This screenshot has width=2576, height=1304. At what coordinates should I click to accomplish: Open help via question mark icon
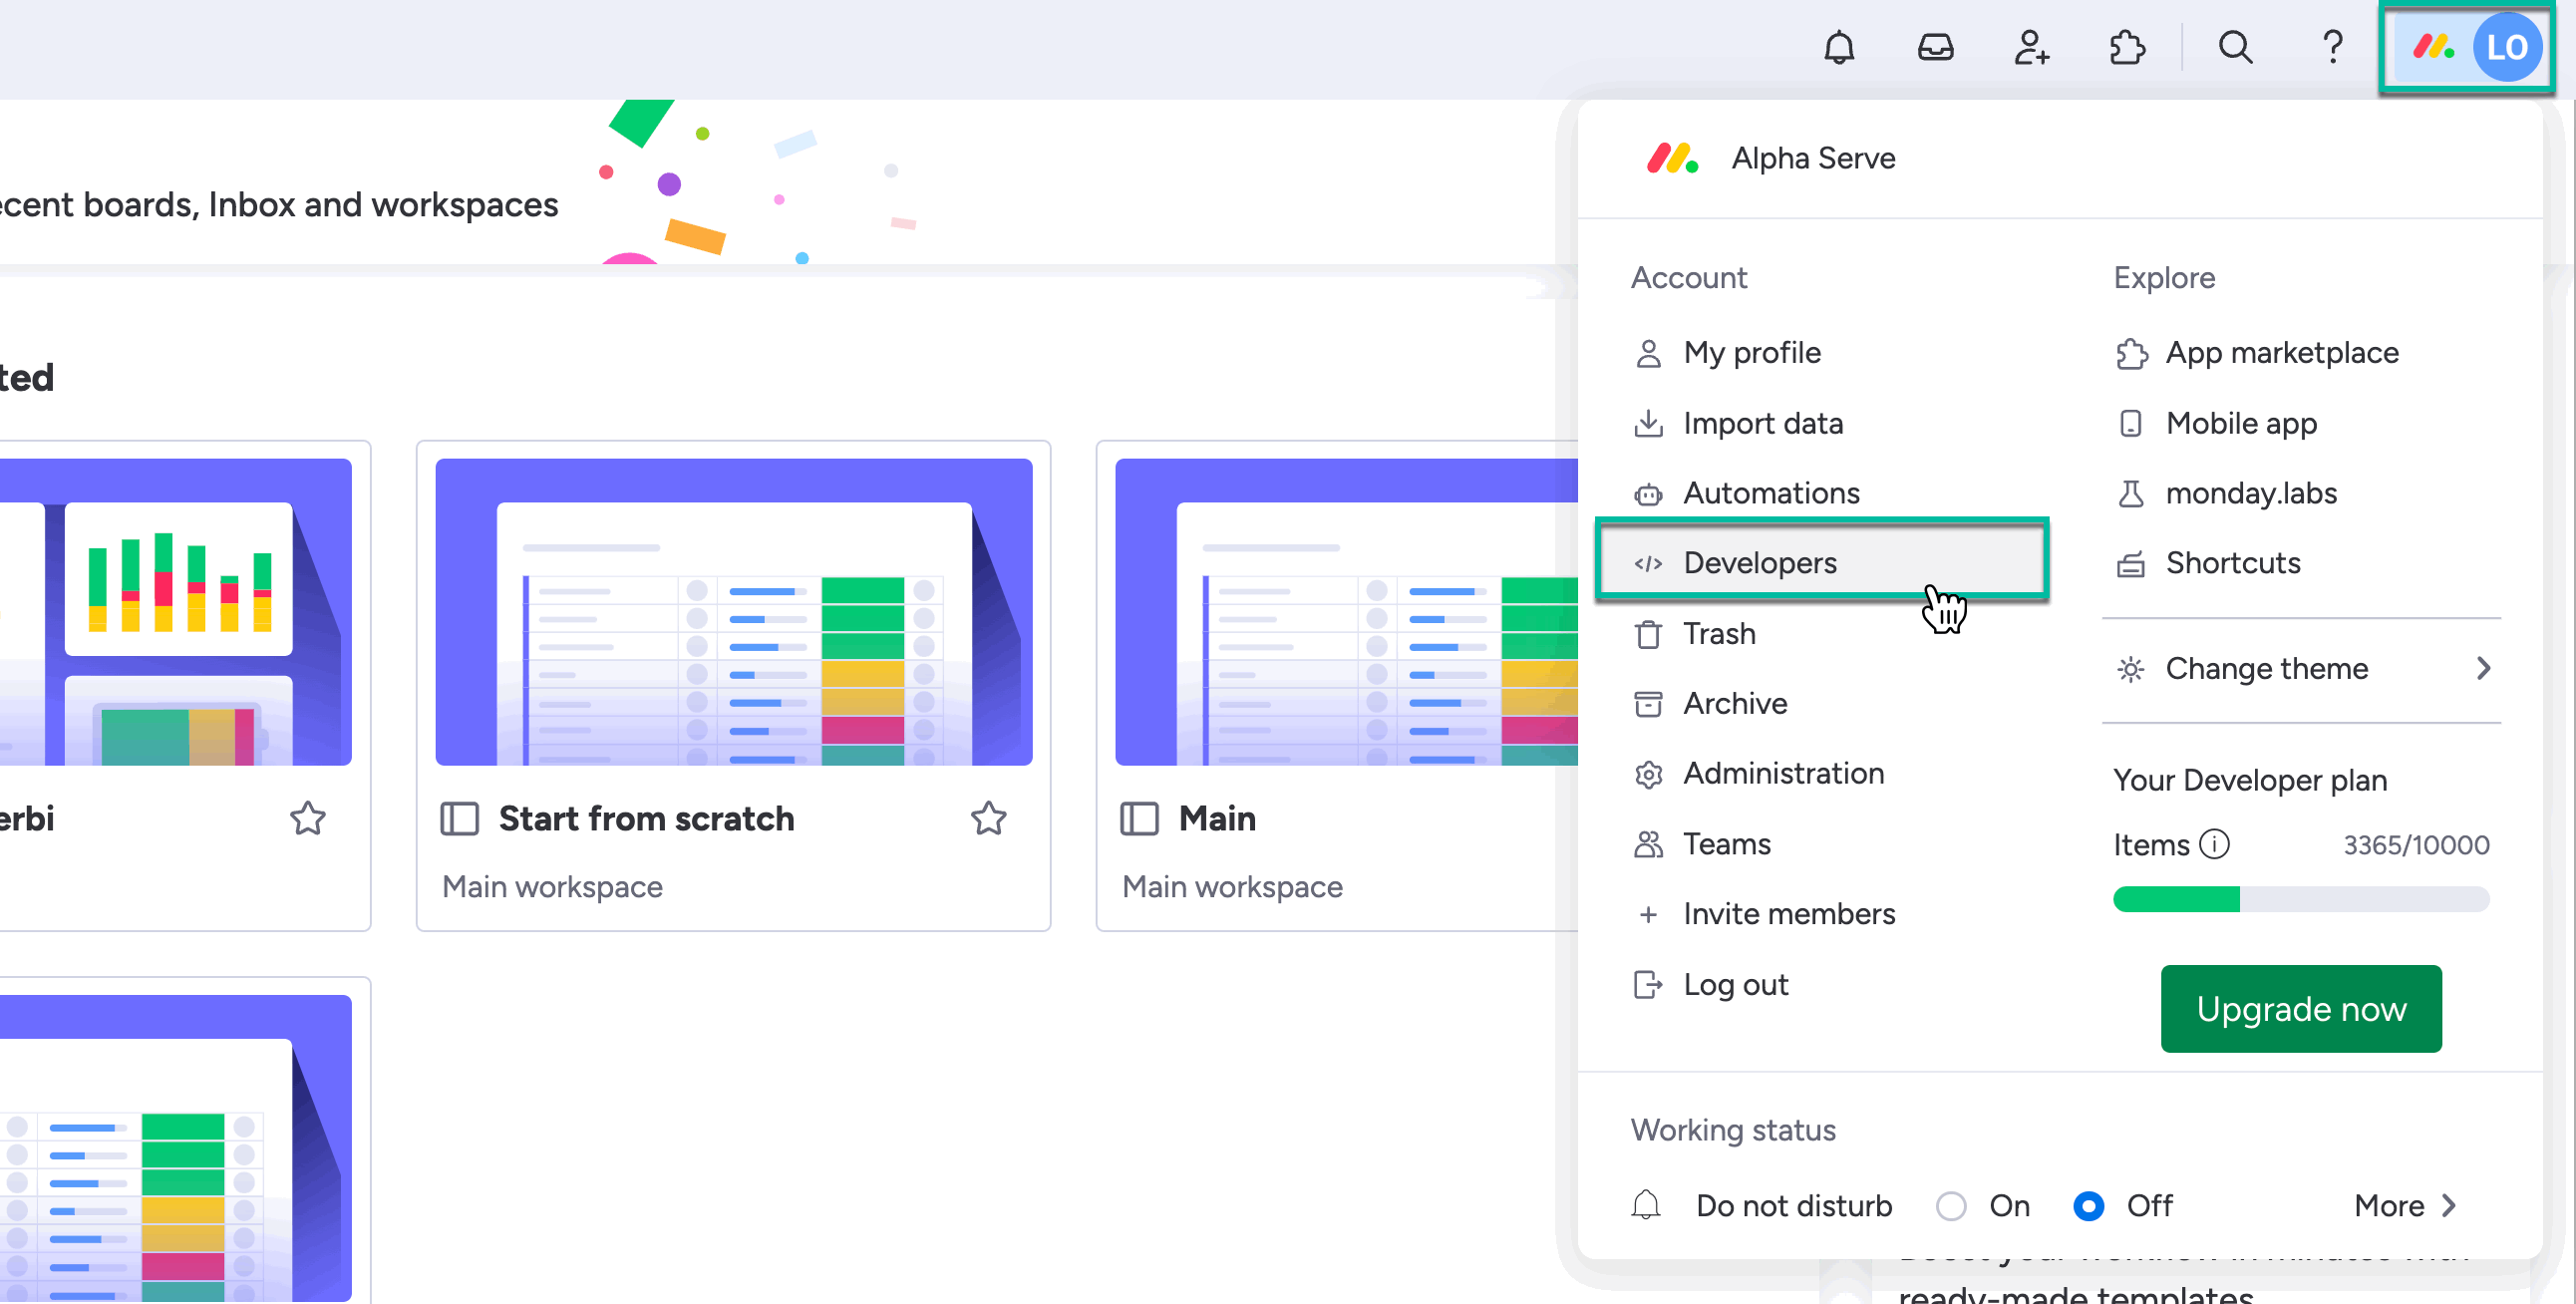[2332, 47]
